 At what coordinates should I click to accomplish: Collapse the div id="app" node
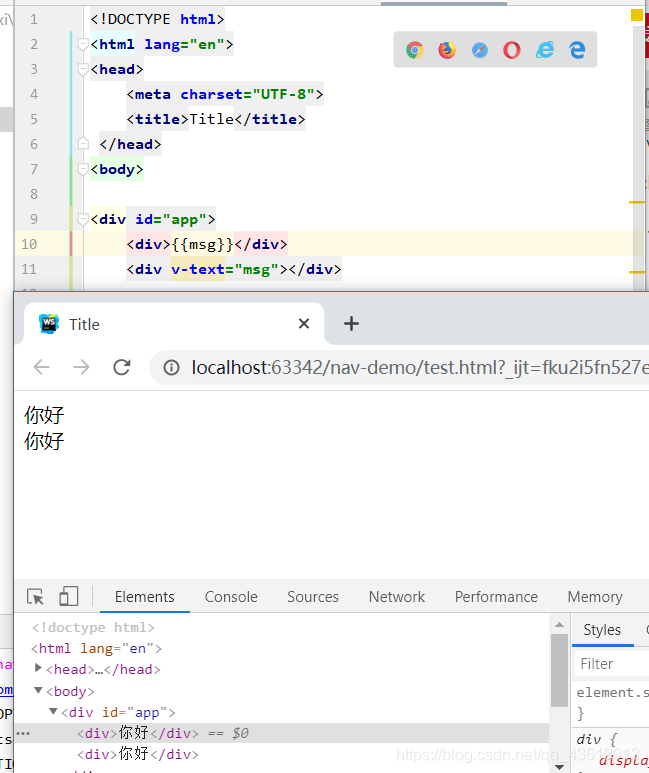pos(53,711)
